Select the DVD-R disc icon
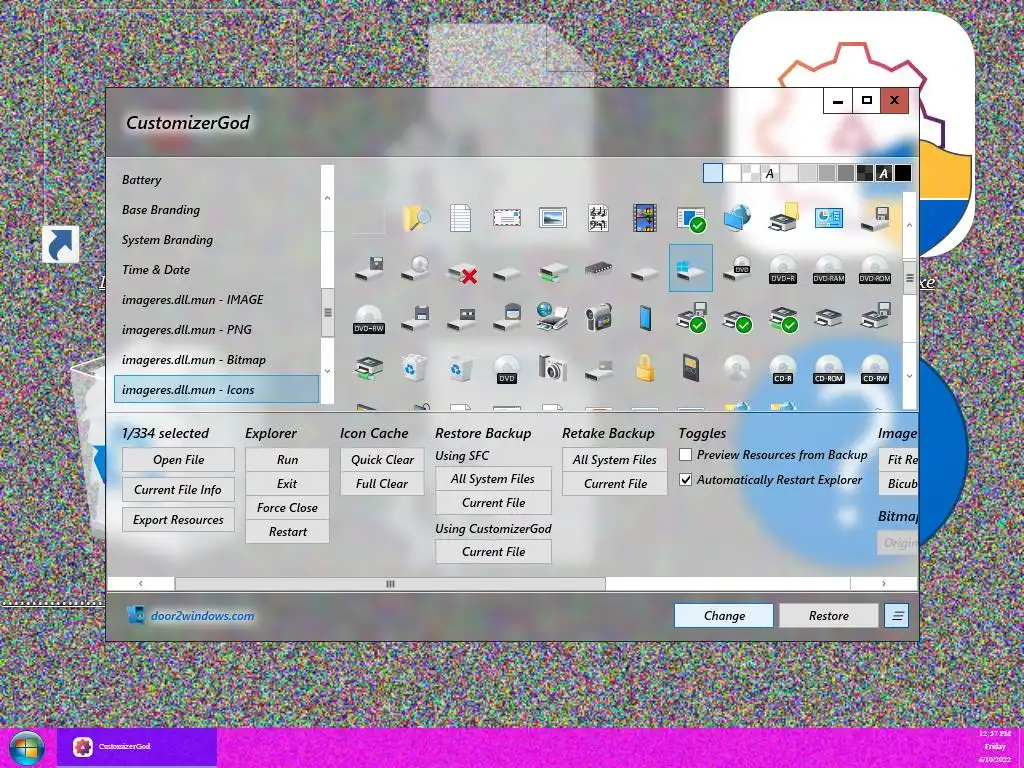Viewport: 1024px width, 768px height. coord(782,268)
